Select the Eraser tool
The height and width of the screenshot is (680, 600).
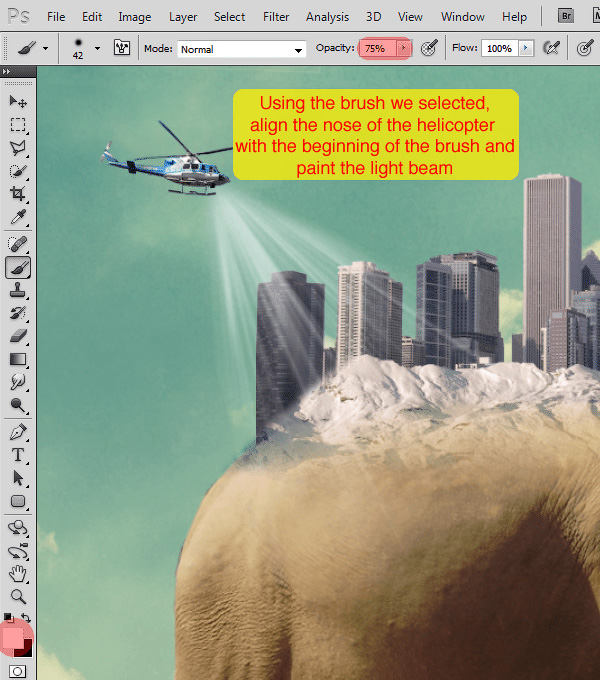tap(18, 336)
